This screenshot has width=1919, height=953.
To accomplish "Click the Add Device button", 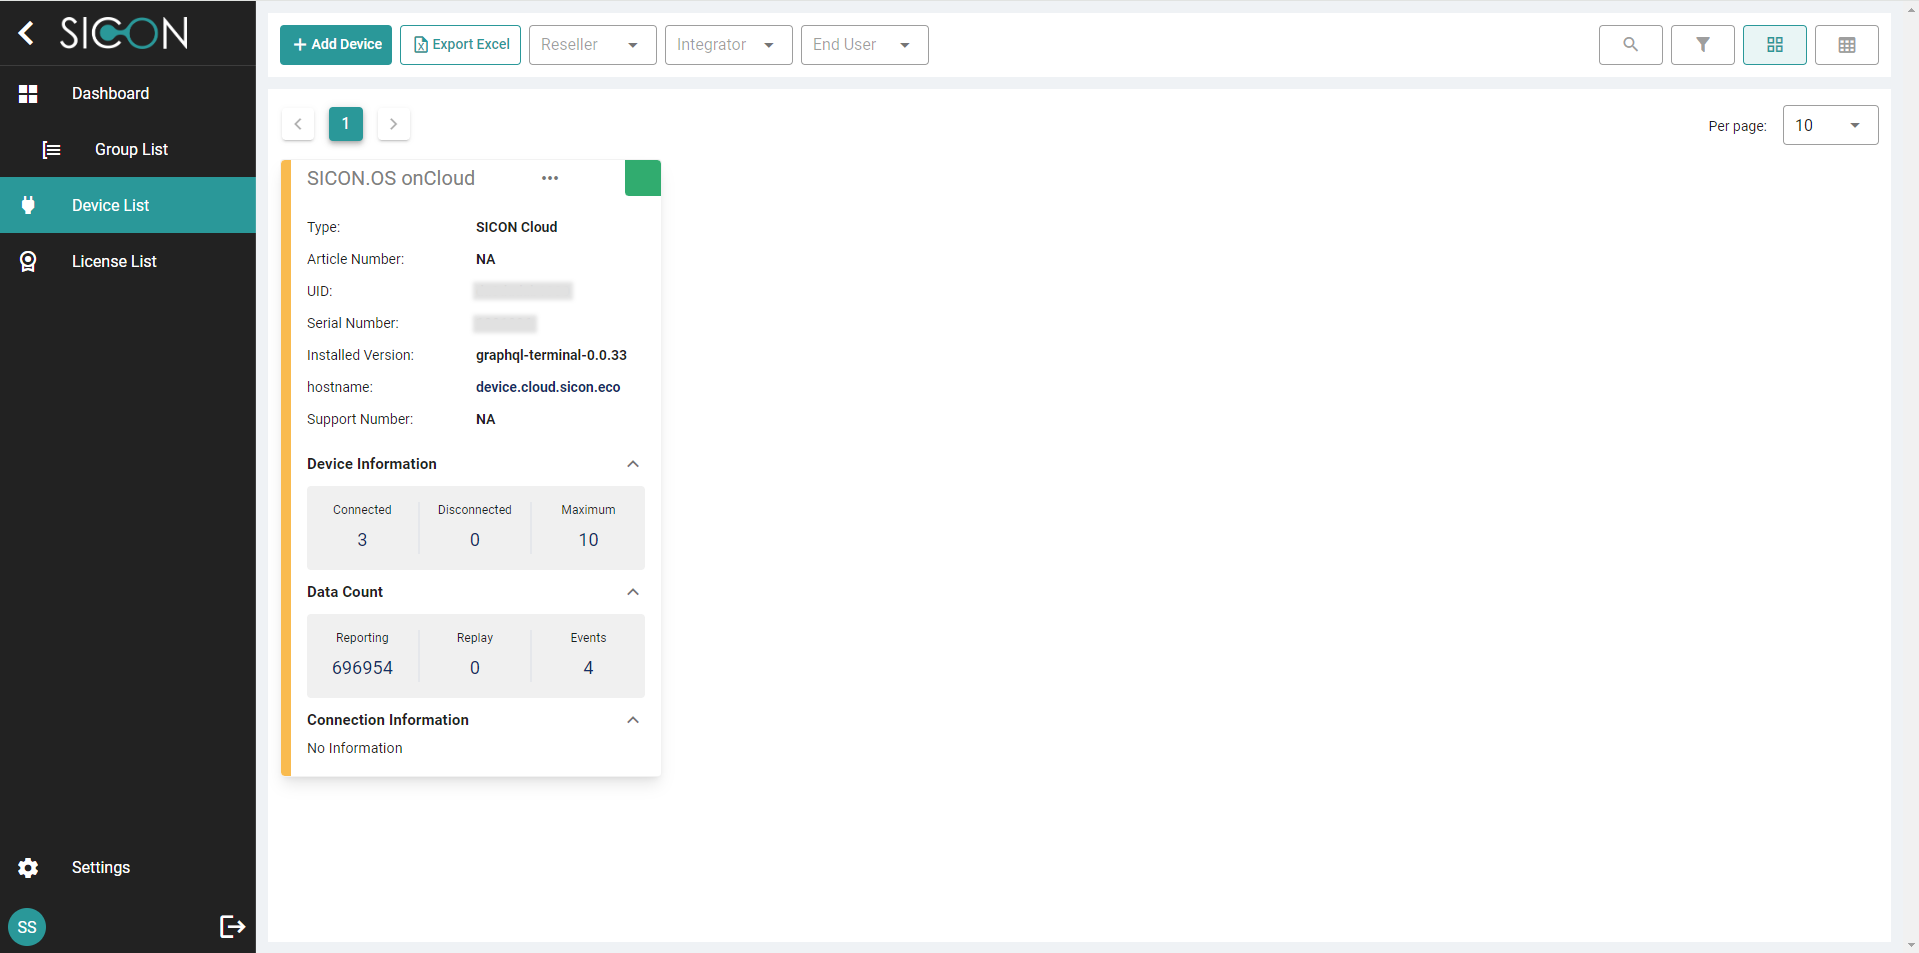I will click(x=336, y=45).
